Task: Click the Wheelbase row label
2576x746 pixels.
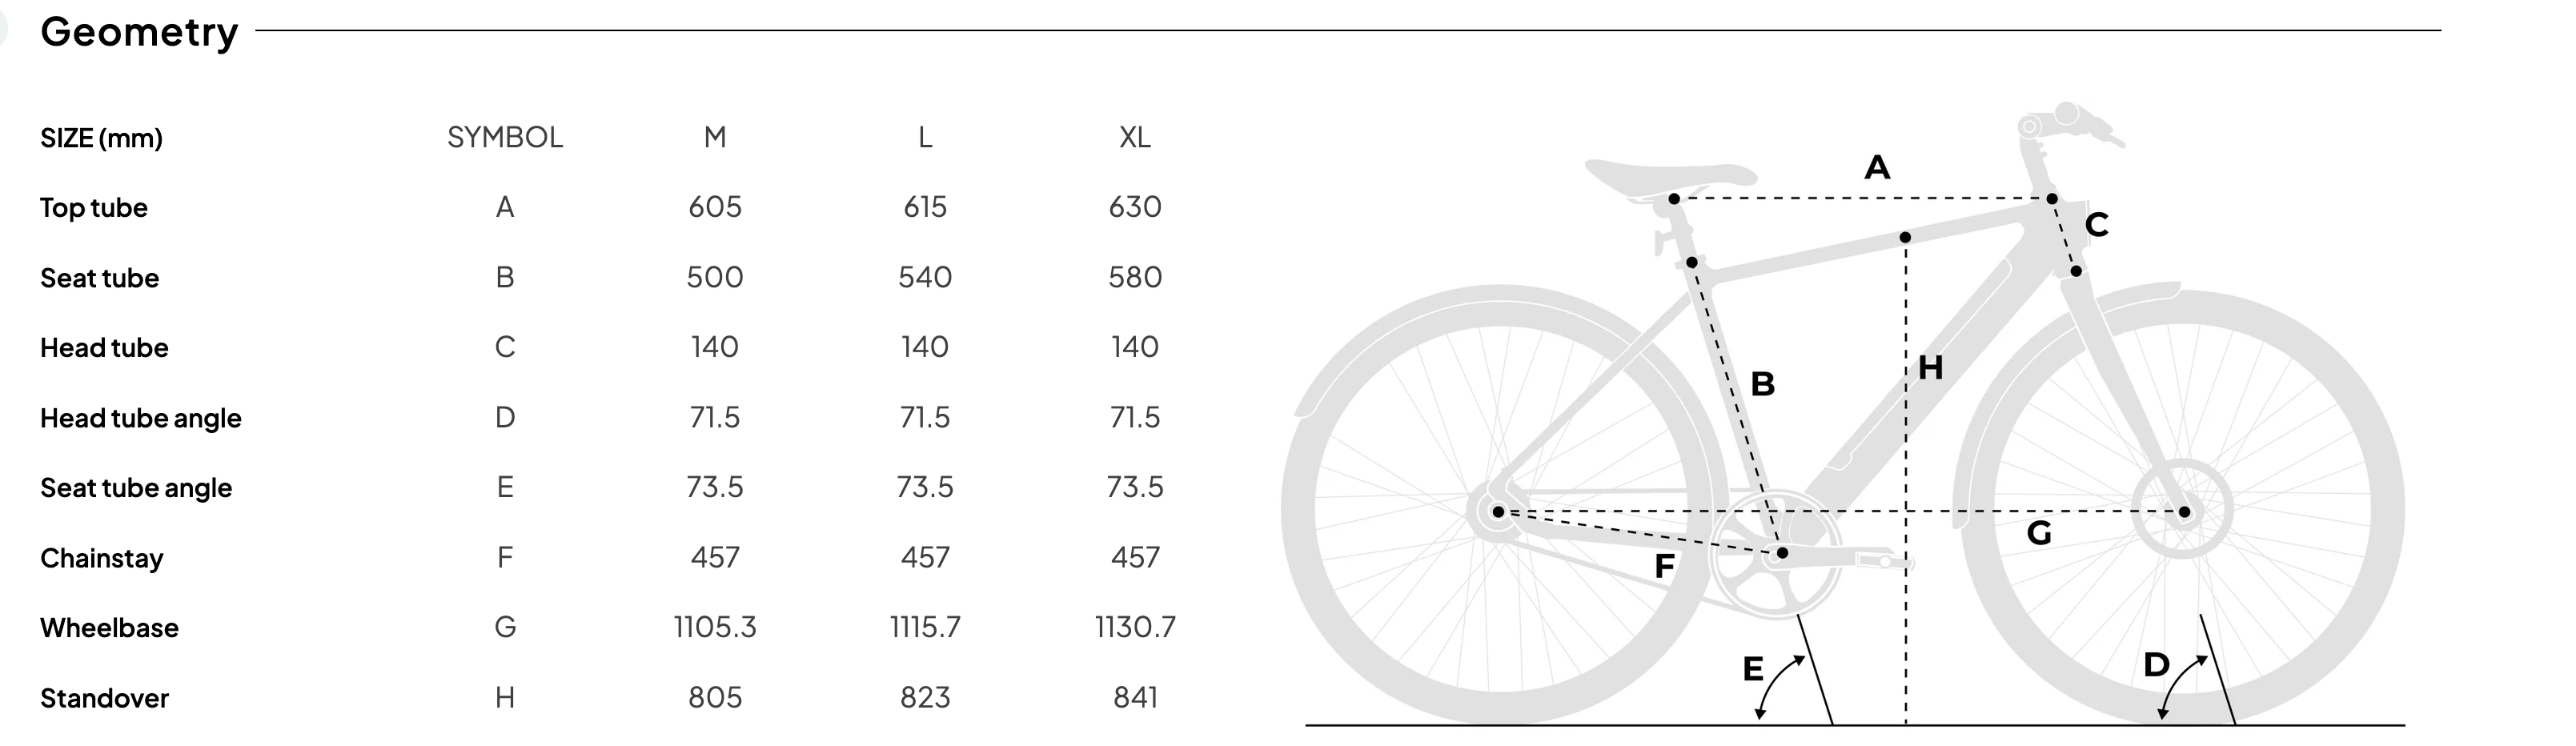Action: [109, 628]
